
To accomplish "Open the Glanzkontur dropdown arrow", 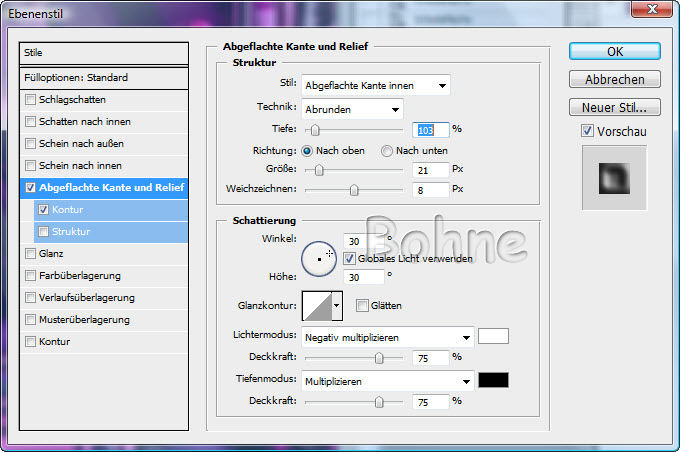I will 337,305.
